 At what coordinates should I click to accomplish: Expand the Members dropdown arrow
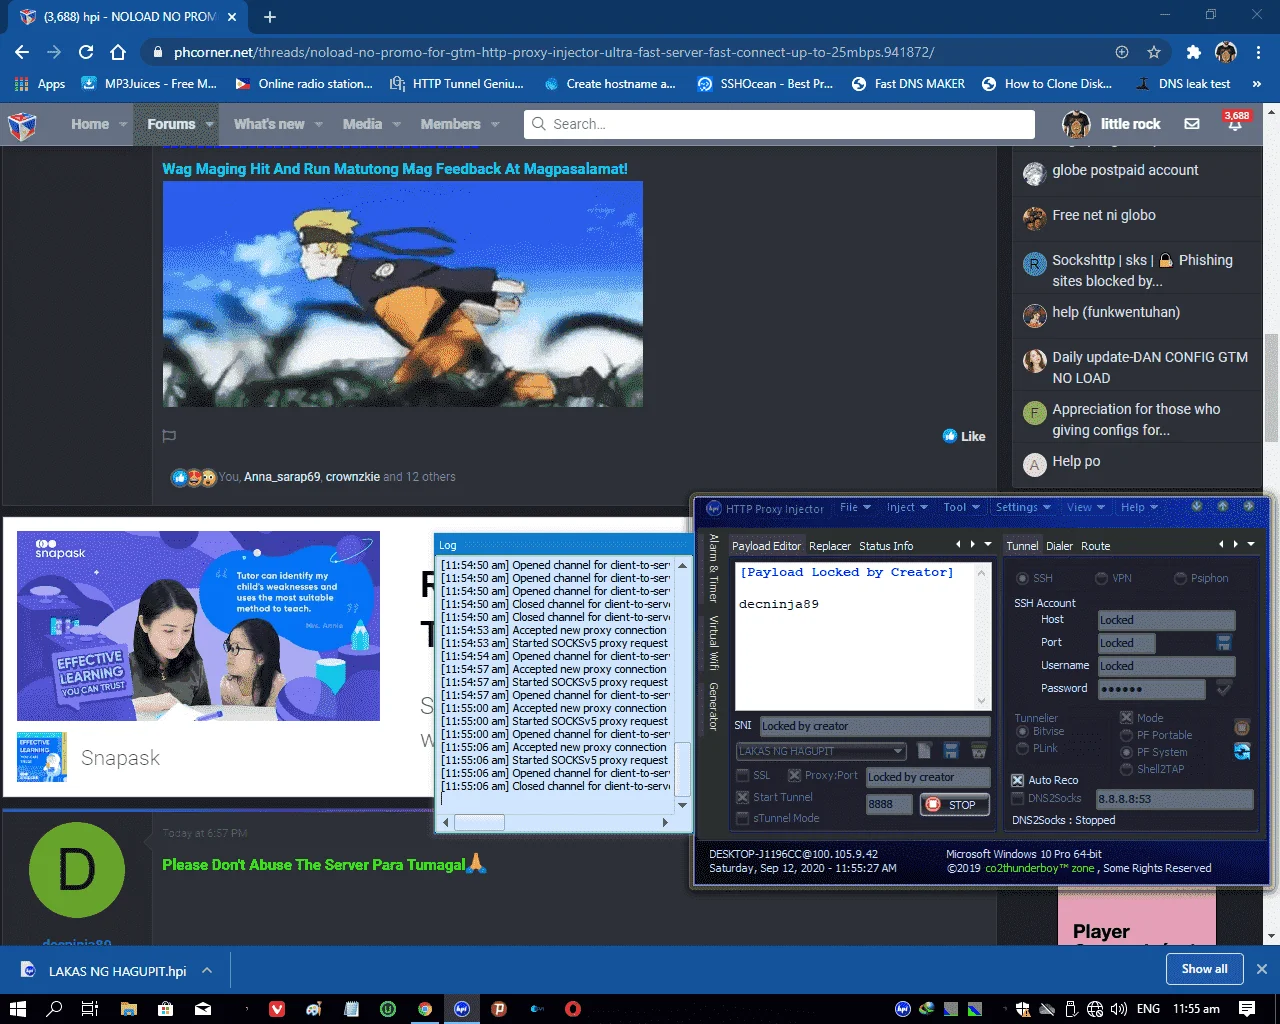(x=495, y=125)
